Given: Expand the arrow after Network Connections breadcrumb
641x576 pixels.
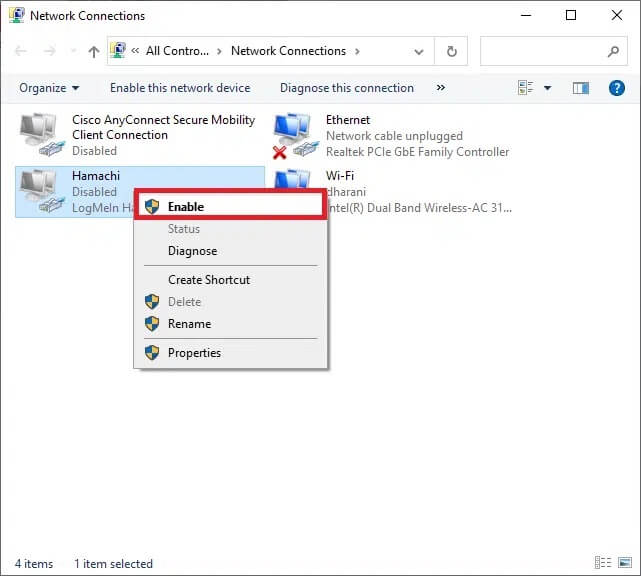Looking at the screenshot, I should (x=357, y=52).
